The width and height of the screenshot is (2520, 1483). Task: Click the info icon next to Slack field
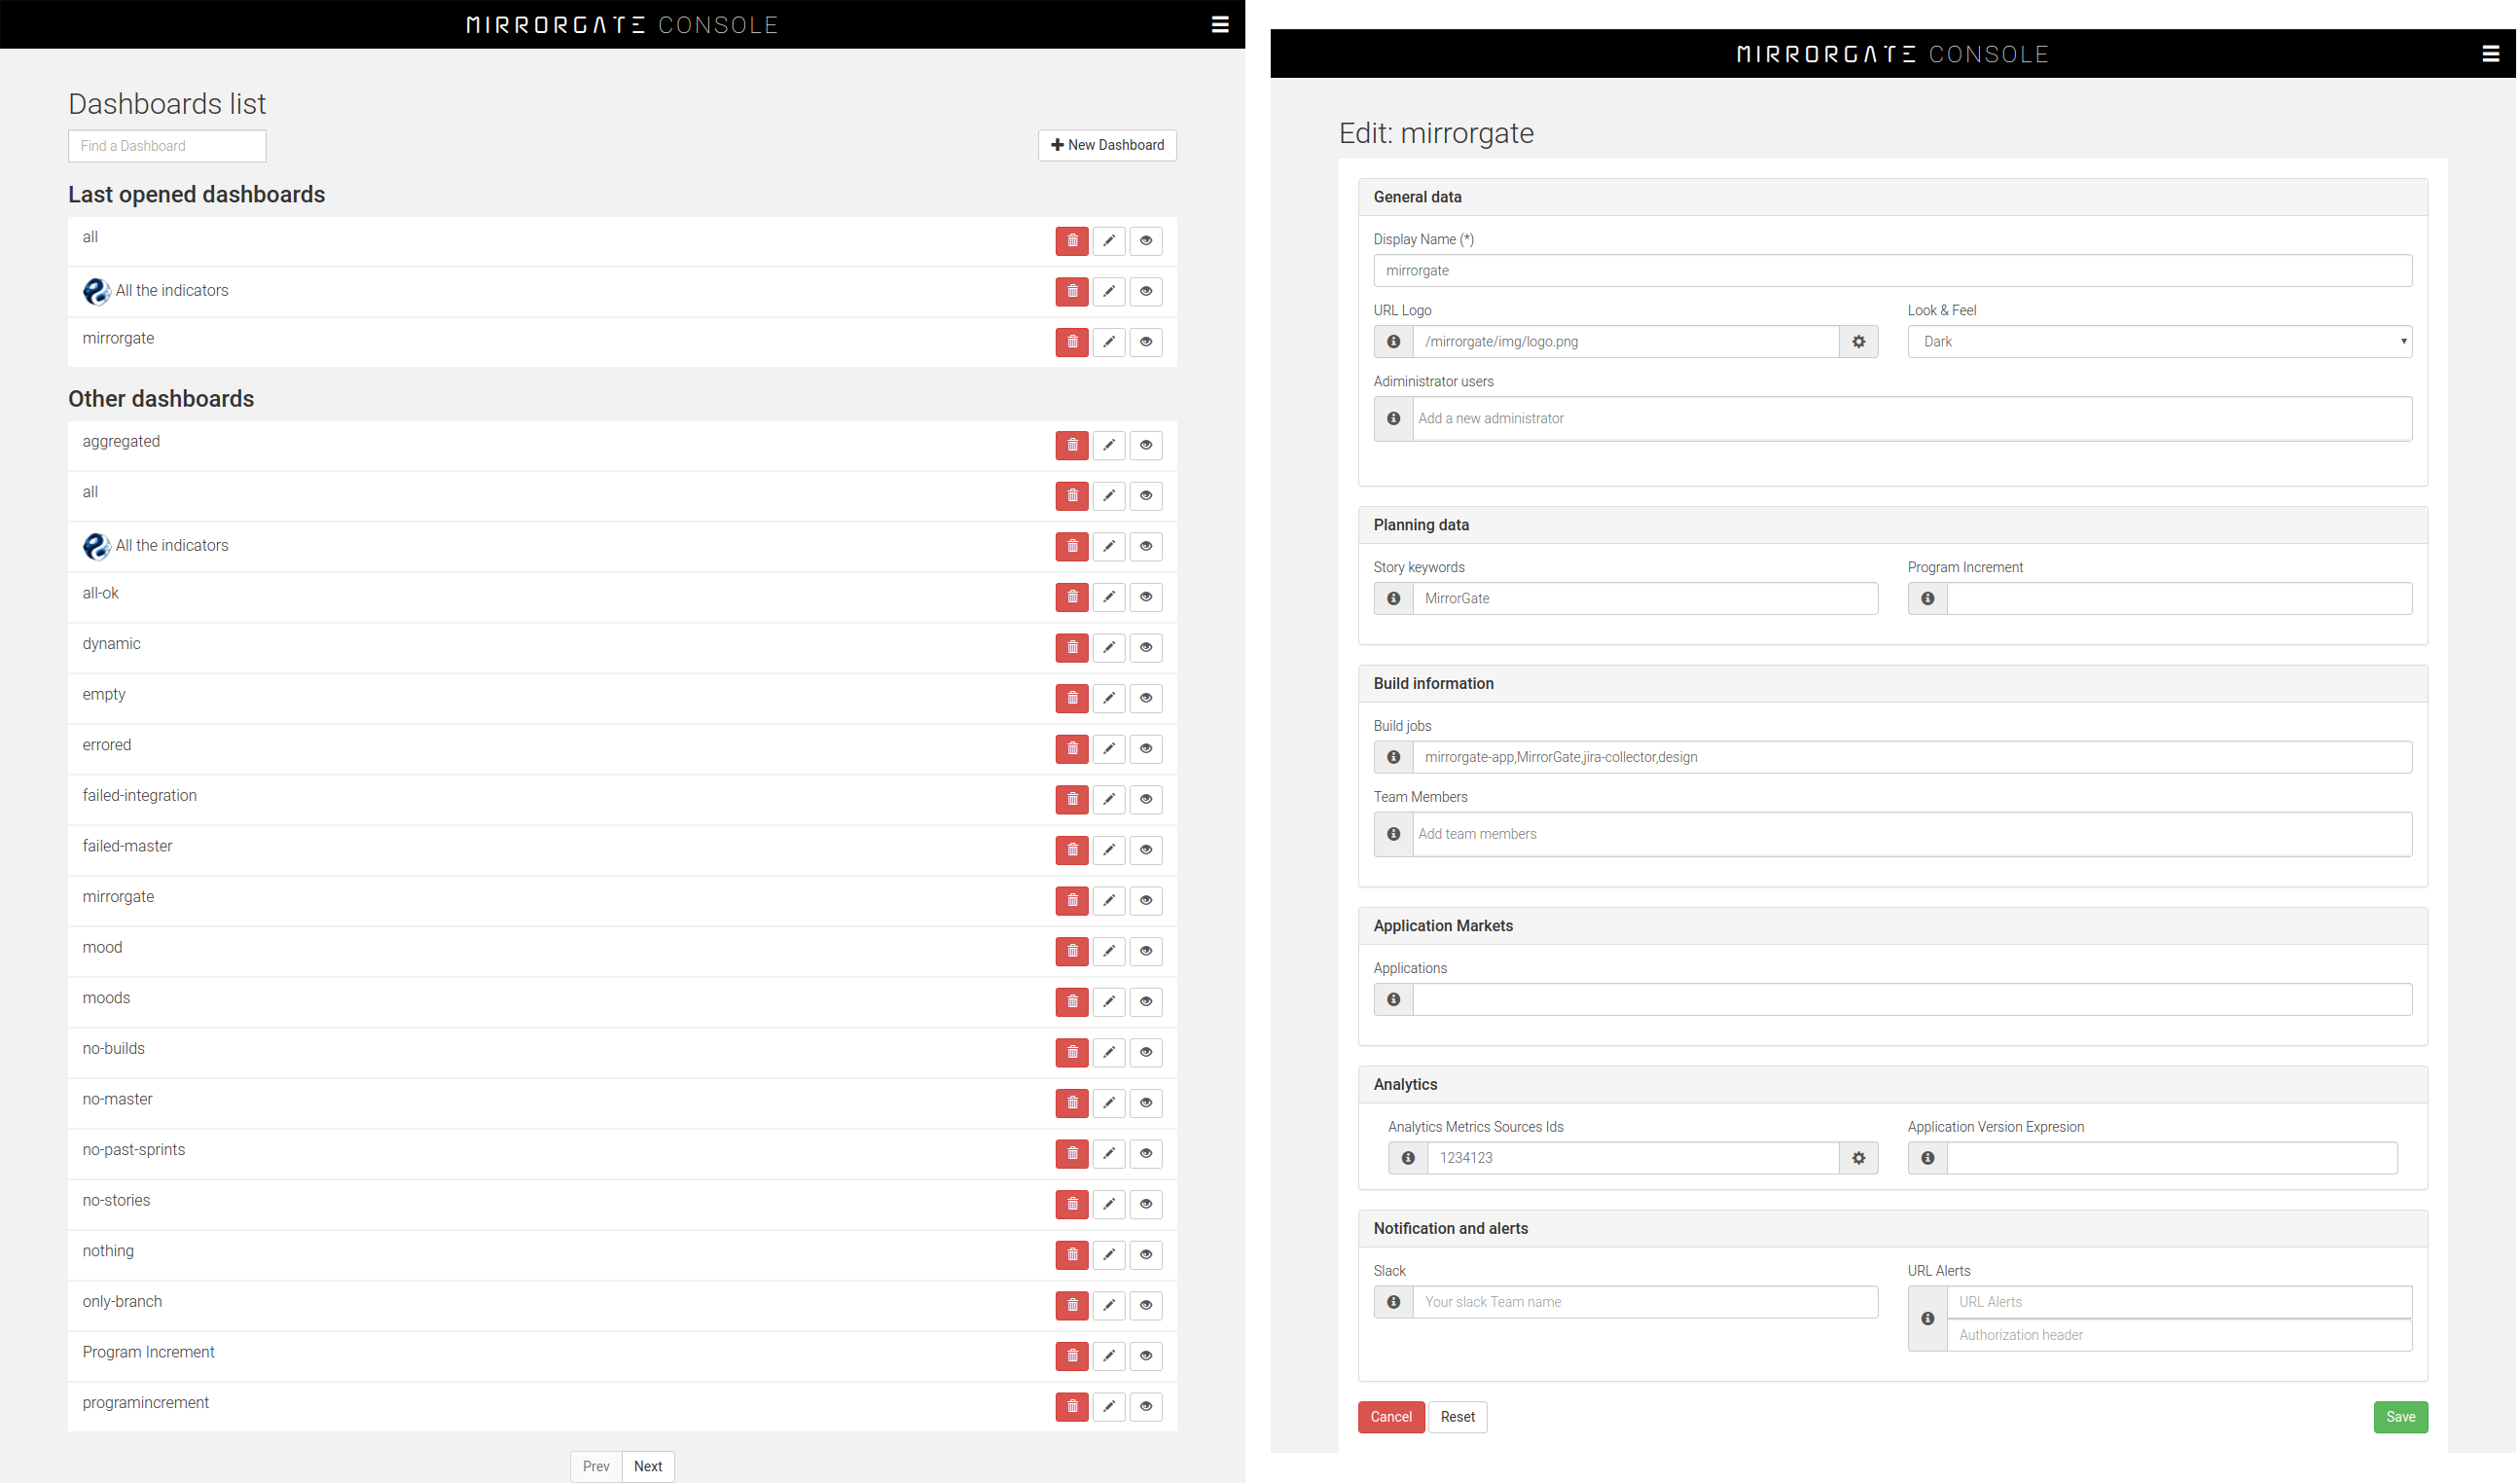(1392, 1301)
